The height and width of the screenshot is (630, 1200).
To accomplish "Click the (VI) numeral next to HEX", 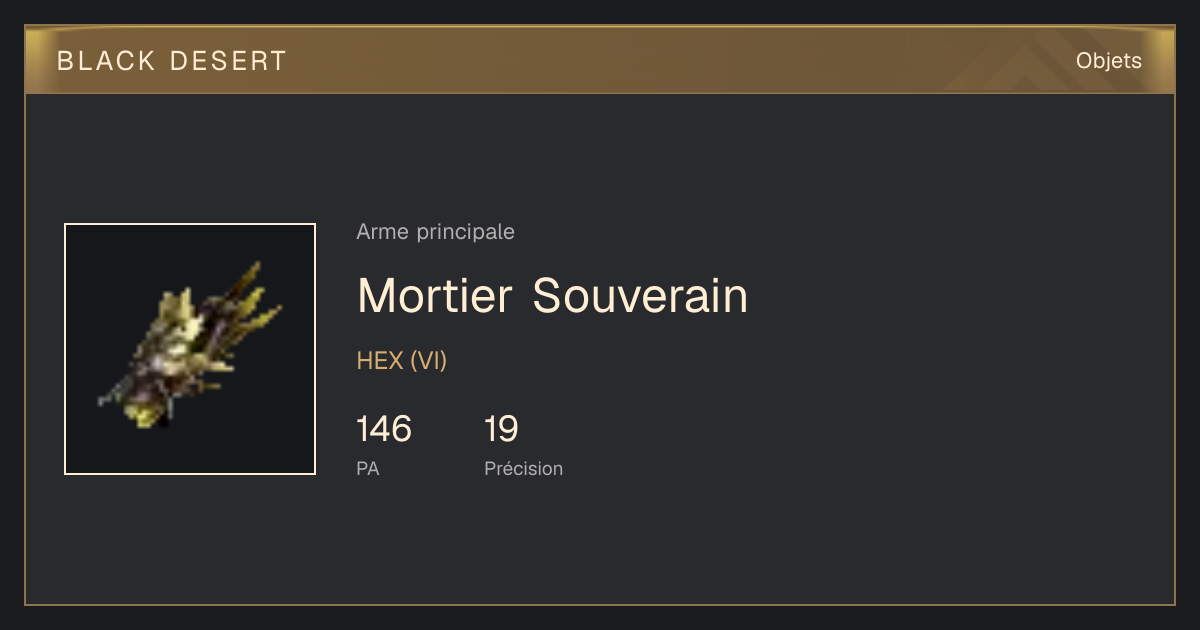I will coord(428,361).
